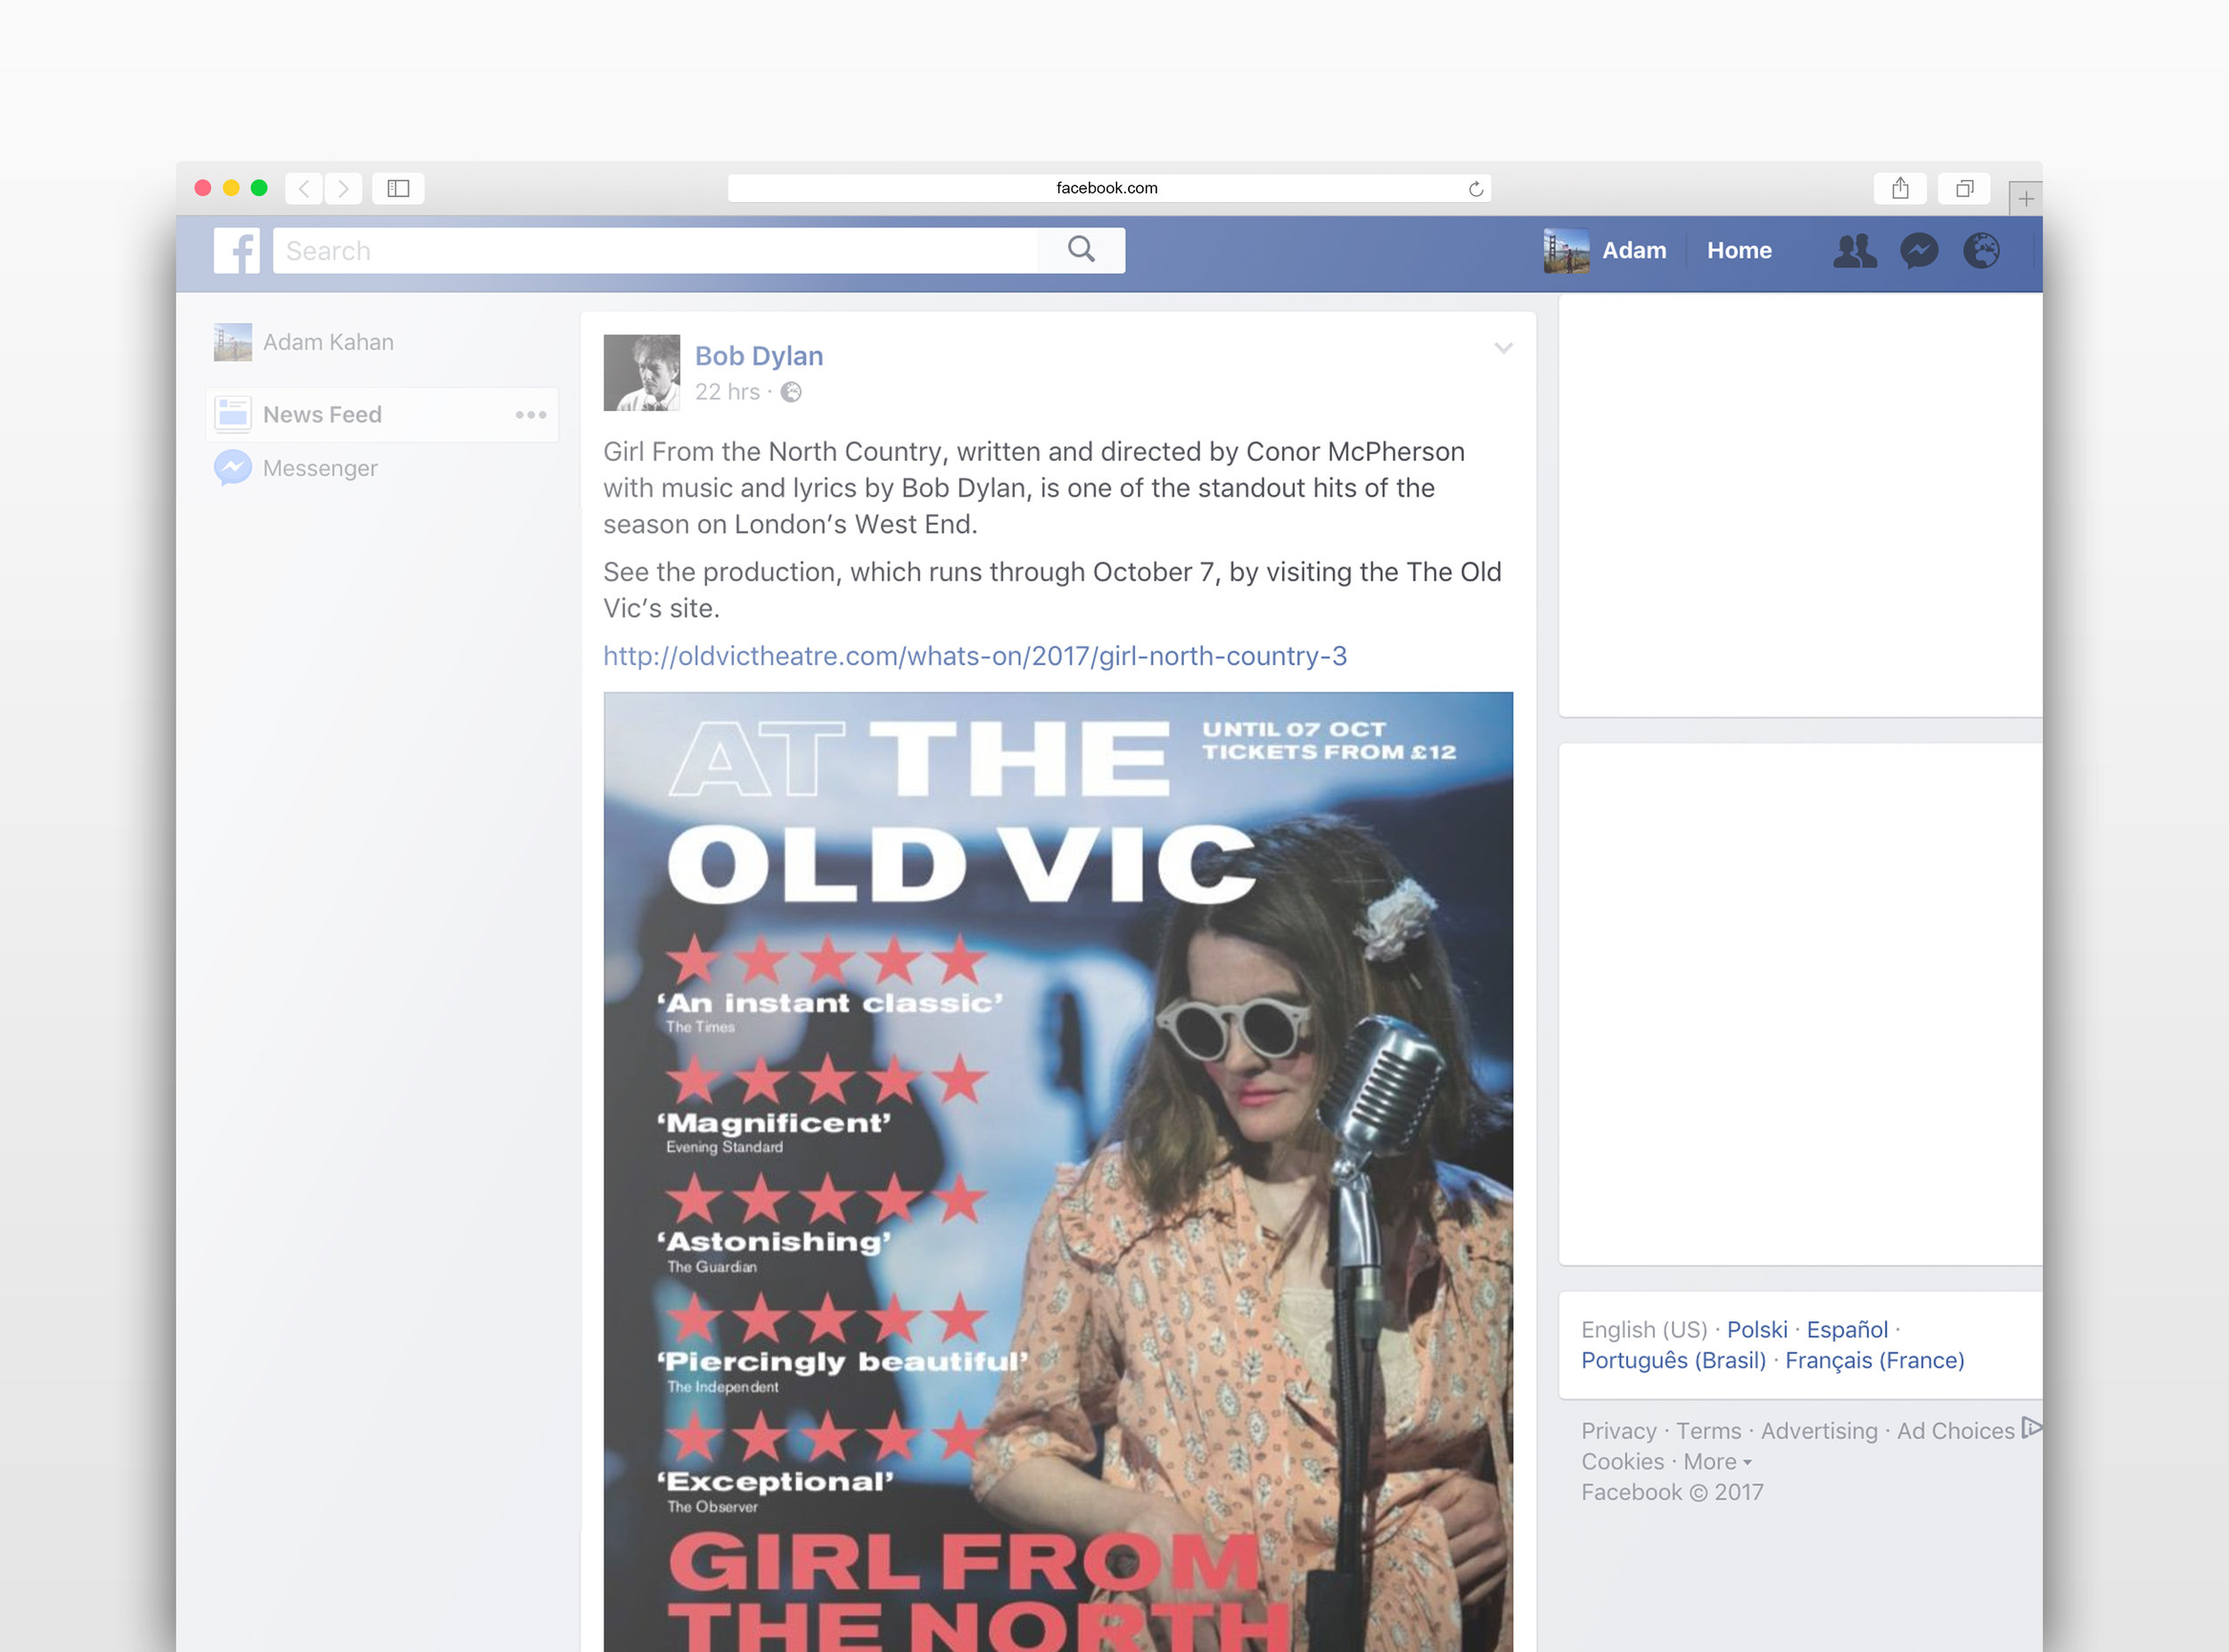Reload page with refresh icon
The width and height of the screenshot is (2229, 1652).
1475,189
